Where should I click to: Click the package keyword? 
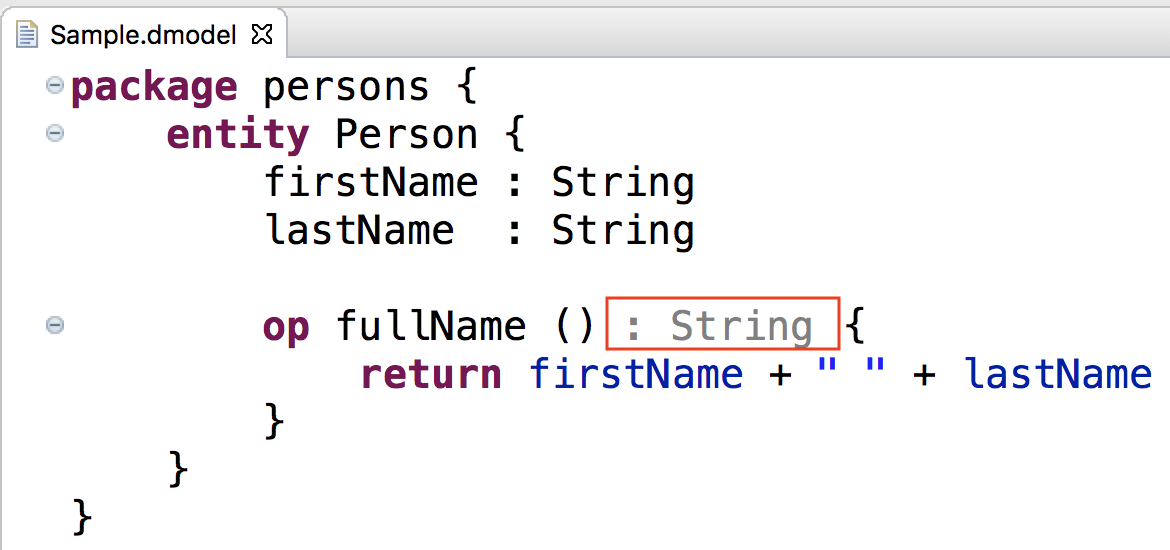[x=154, y=87]
